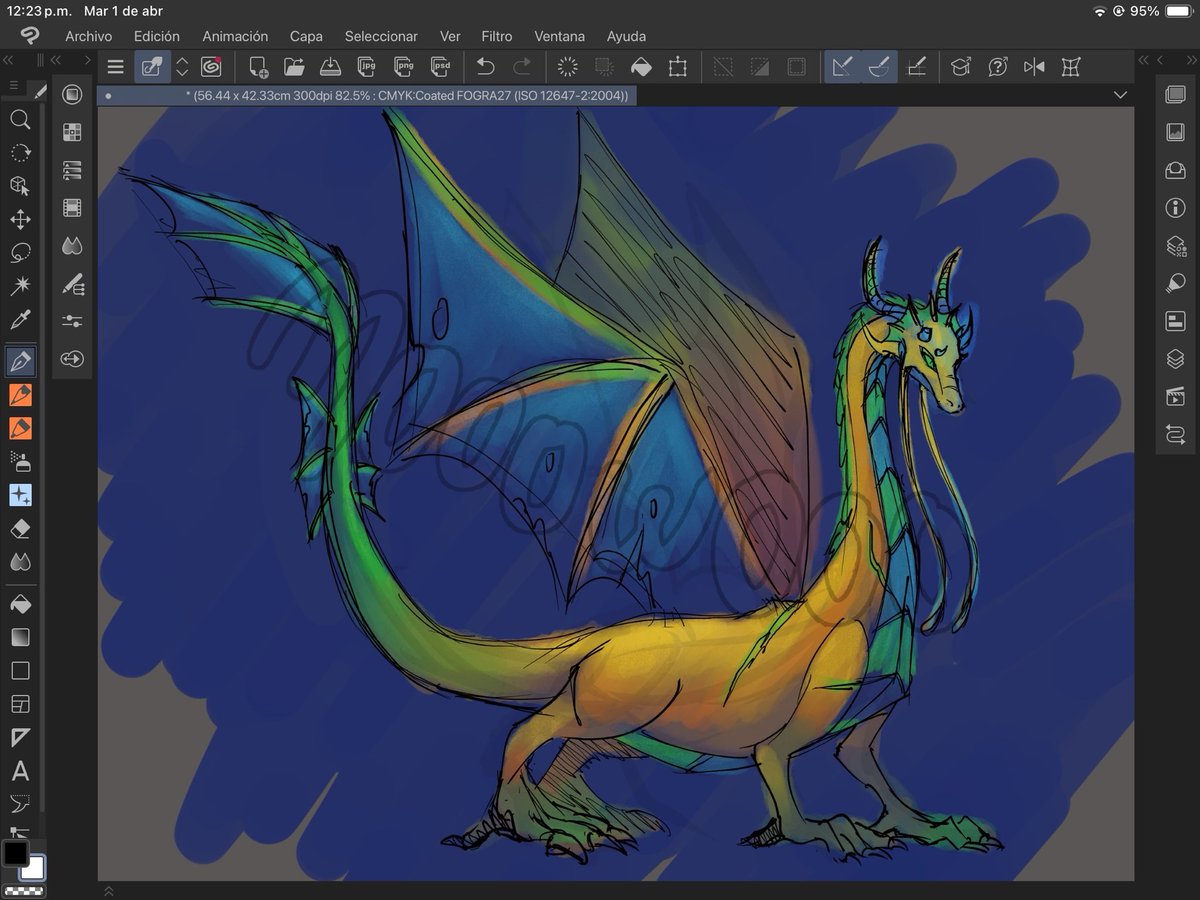Screen dimensions: 1200x900
Task: Toggle Snap to Grid
Action: pos(916,67)
